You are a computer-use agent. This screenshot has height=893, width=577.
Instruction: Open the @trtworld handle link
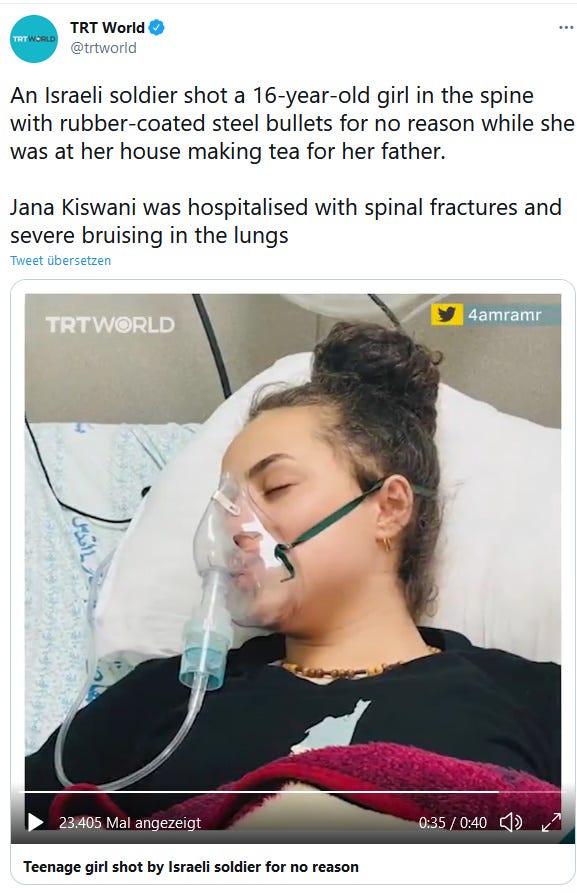103,48
